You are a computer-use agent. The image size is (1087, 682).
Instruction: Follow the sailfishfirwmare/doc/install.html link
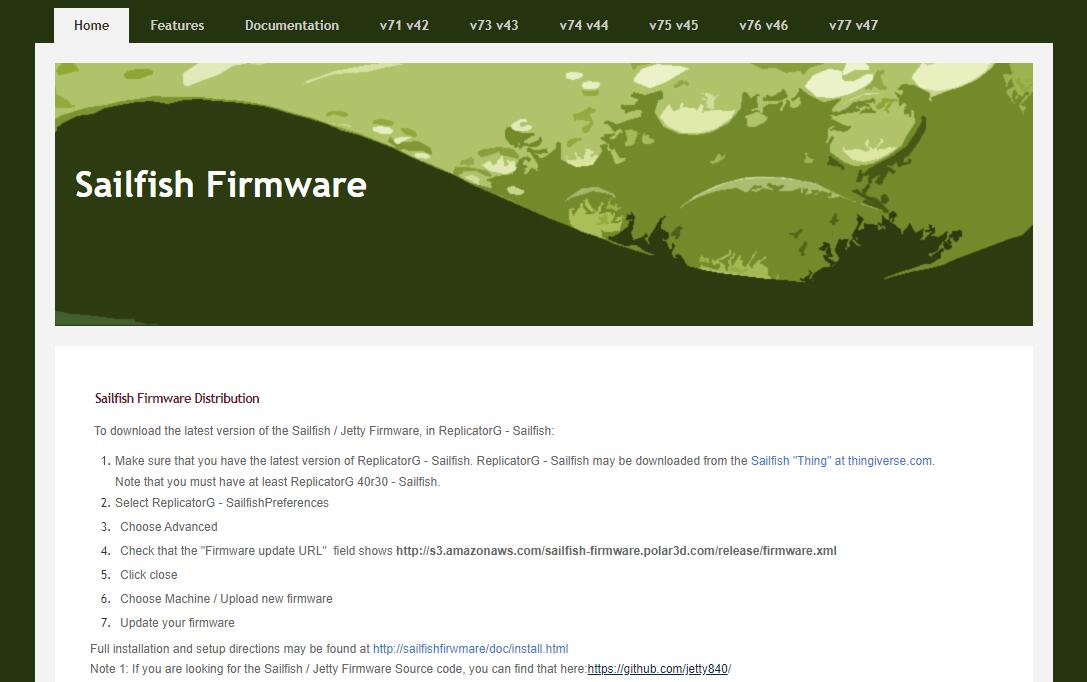(x=471, y=649)
